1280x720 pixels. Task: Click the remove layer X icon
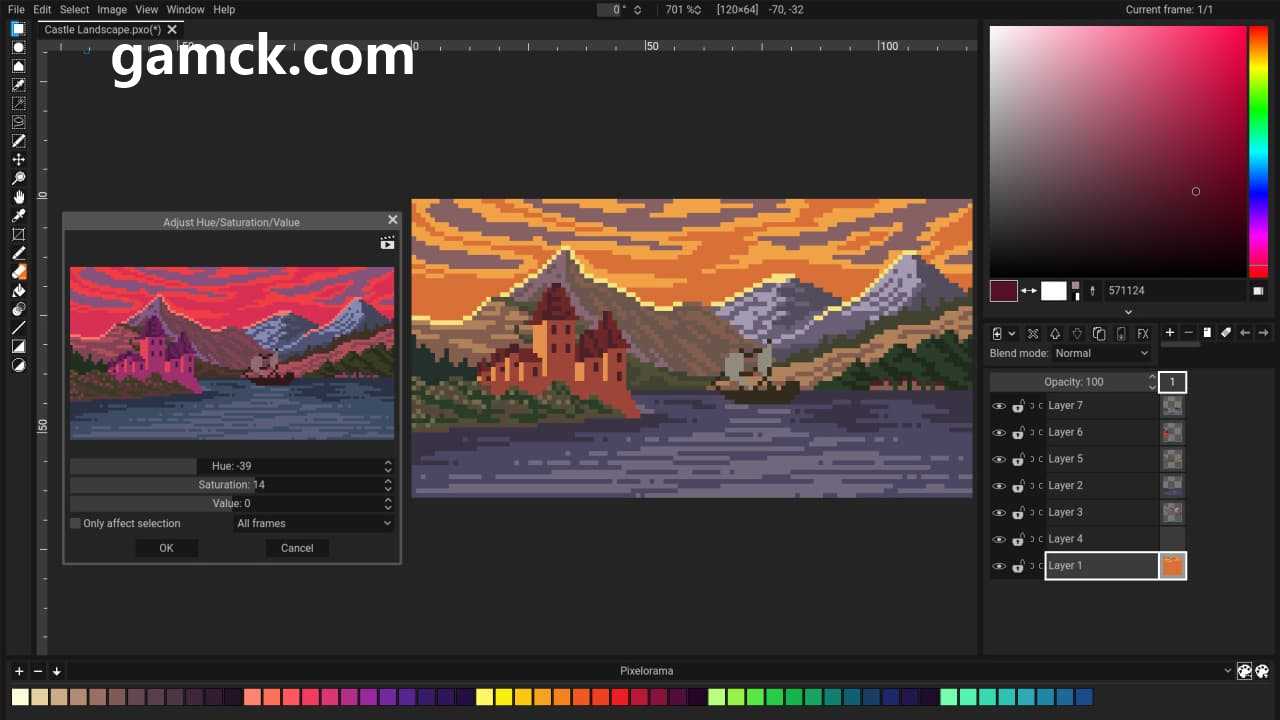click(x=1033, y=334)
